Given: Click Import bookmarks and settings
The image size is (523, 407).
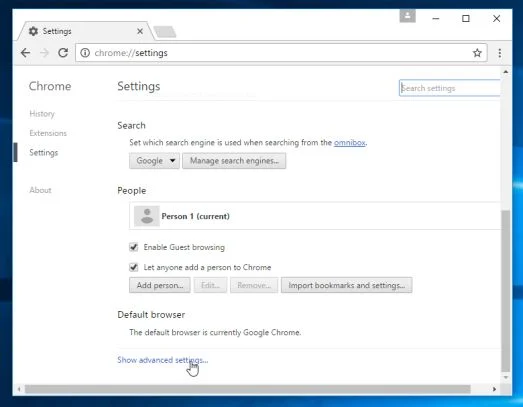Looking at the screenshot, I should (x=347, y=285).
